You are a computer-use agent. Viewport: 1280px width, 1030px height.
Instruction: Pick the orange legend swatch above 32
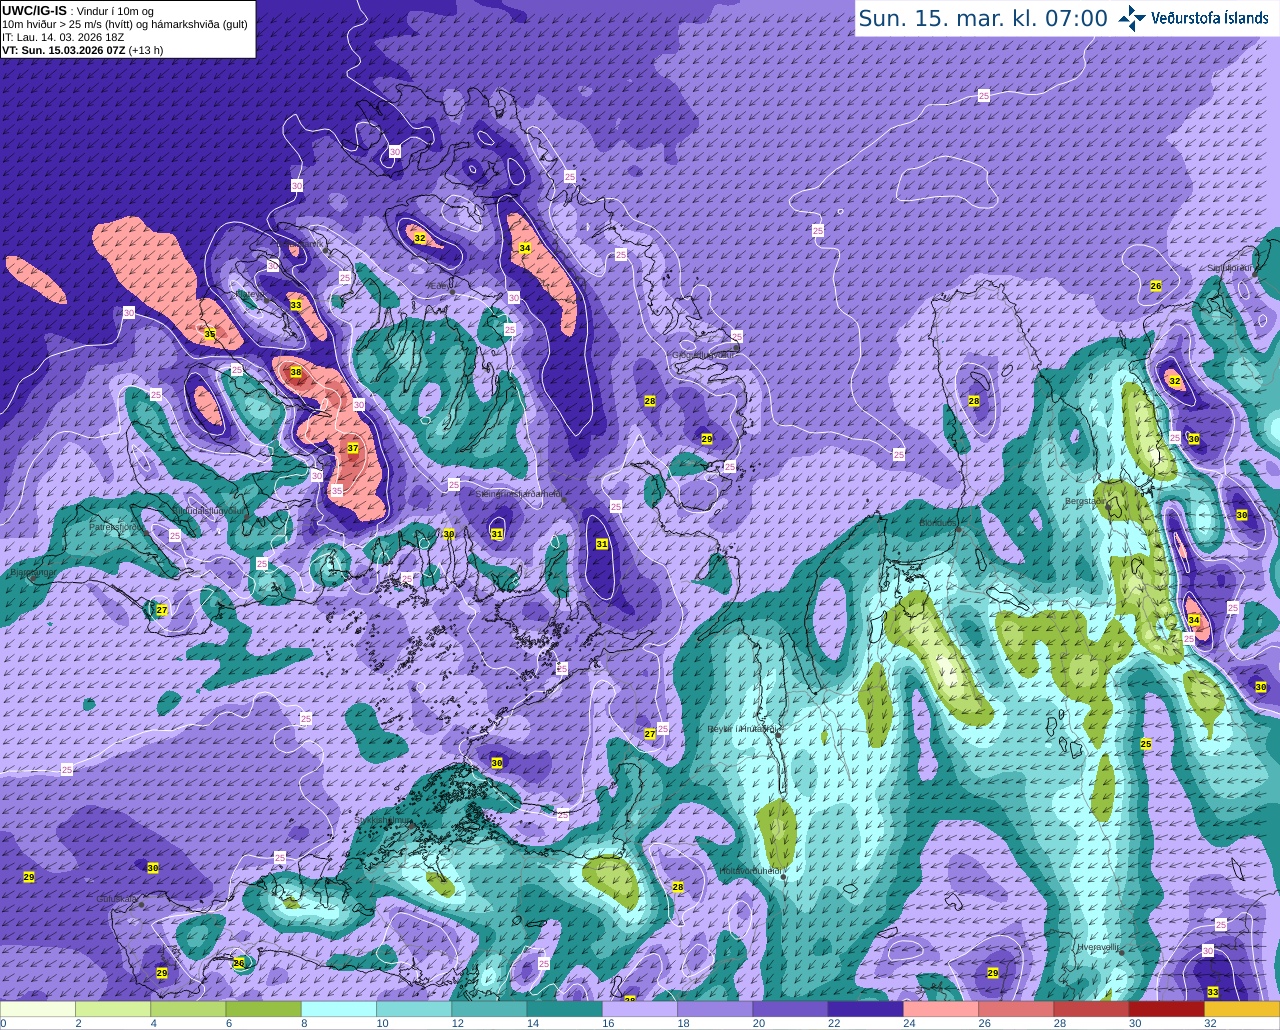[1242, 1009]
